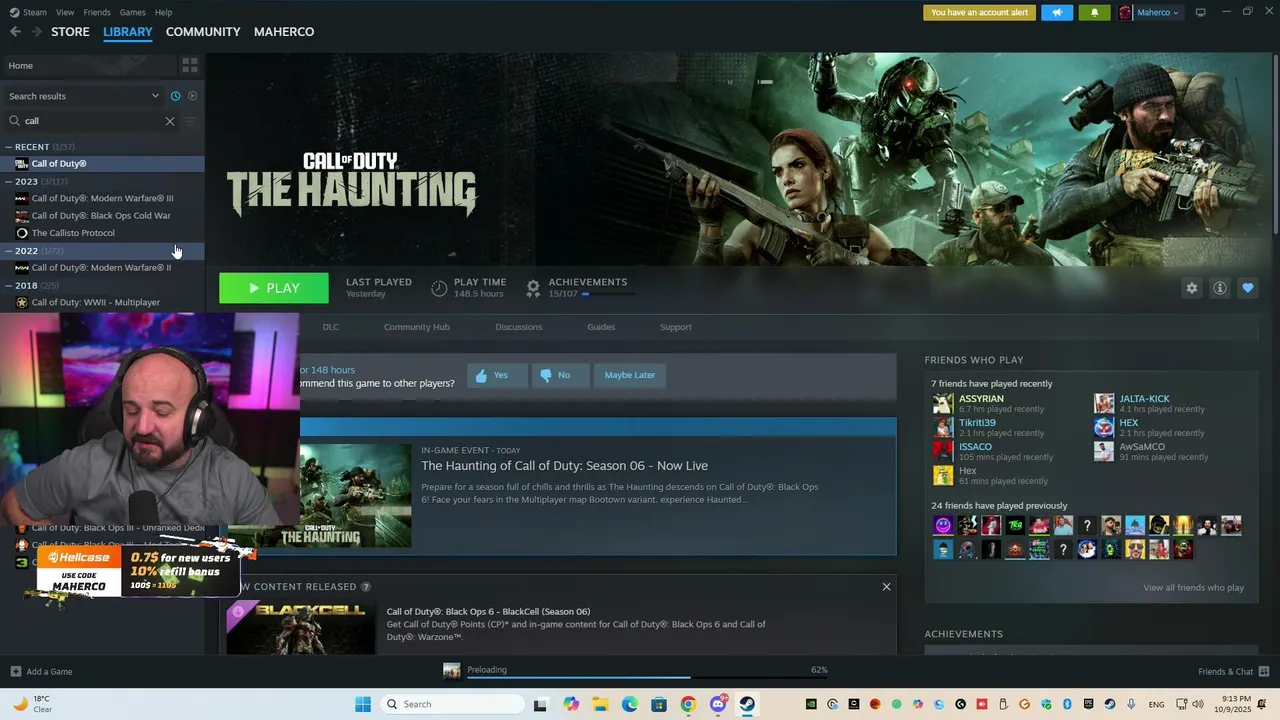
Task: Open the green notifications bell
Action: coord(1094,12)
